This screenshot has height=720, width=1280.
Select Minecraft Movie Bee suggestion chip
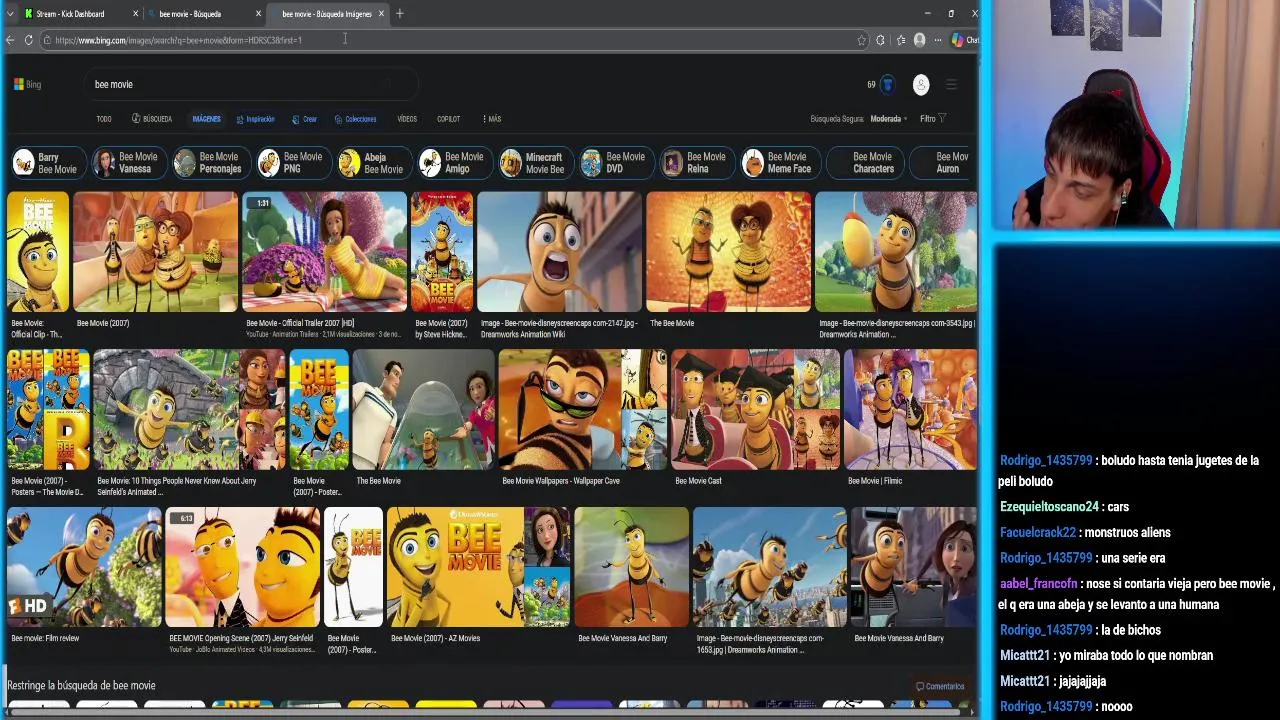534,163
